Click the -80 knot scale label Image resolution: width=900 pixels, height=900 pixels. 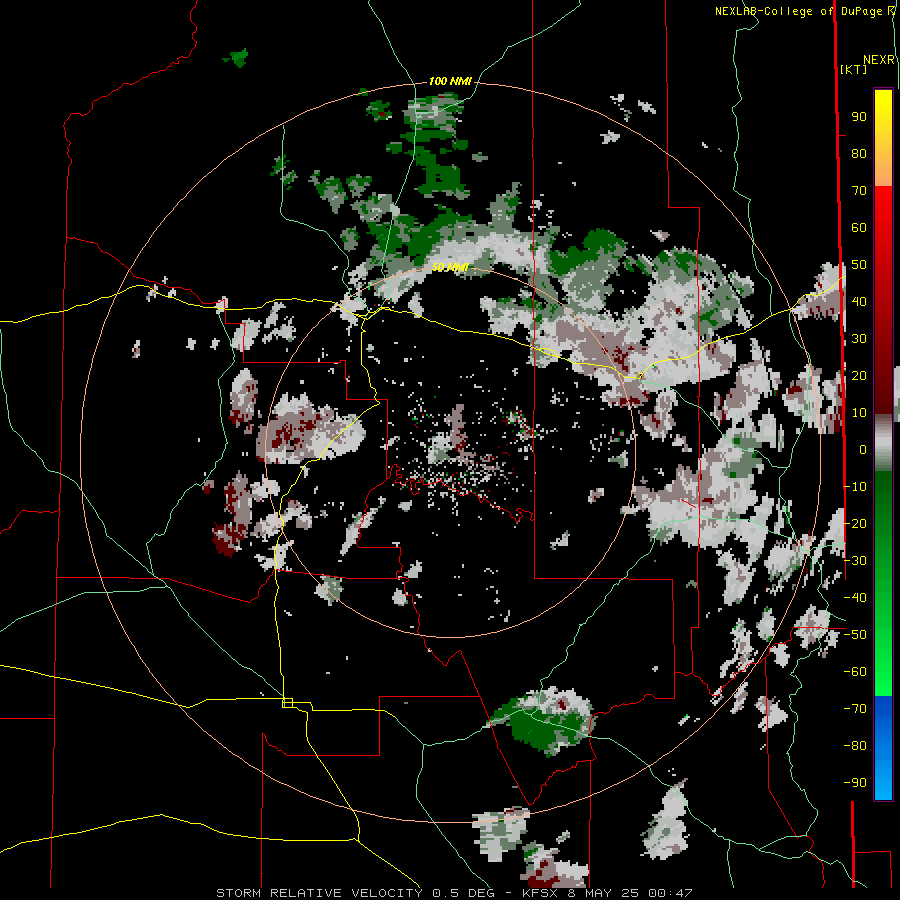click(x=855, y=746)
